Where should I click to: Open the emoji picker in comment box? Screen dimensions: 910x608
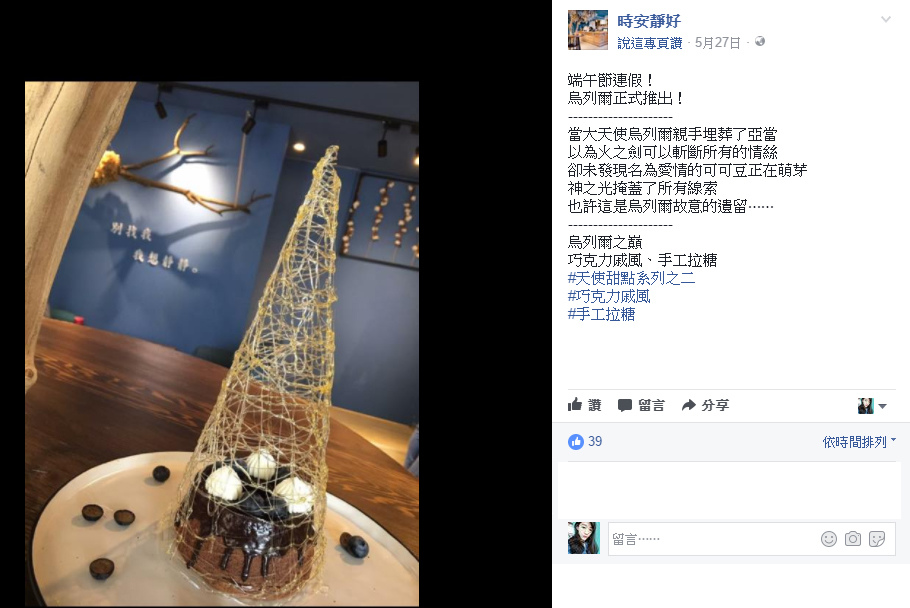[x=829, y=539]
